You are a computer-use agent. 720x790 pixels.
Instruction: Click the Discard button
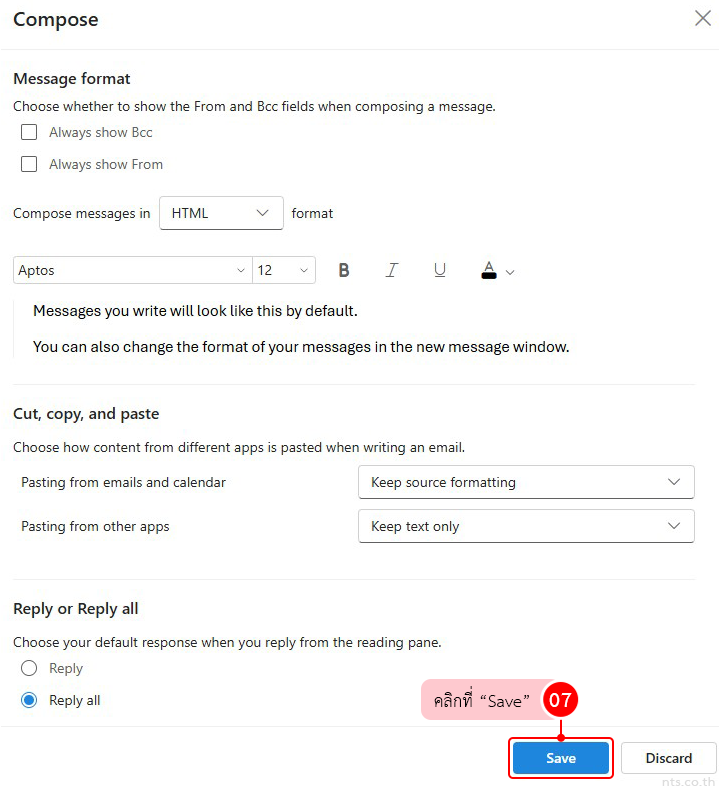(669, 758)
